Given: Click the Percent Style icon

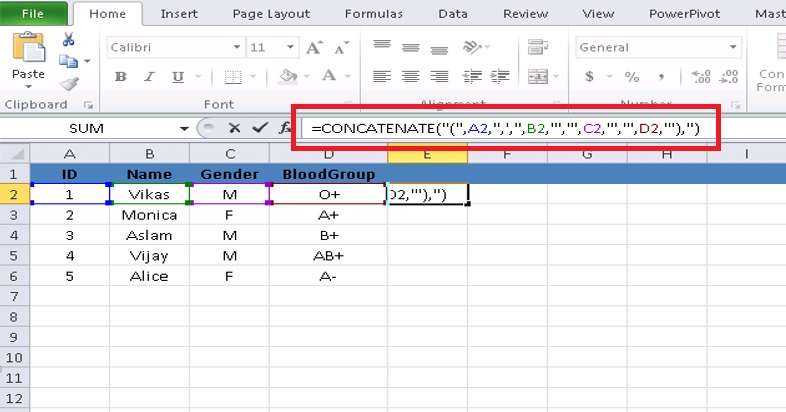Looking at the screenshot, I should (632, 77).
